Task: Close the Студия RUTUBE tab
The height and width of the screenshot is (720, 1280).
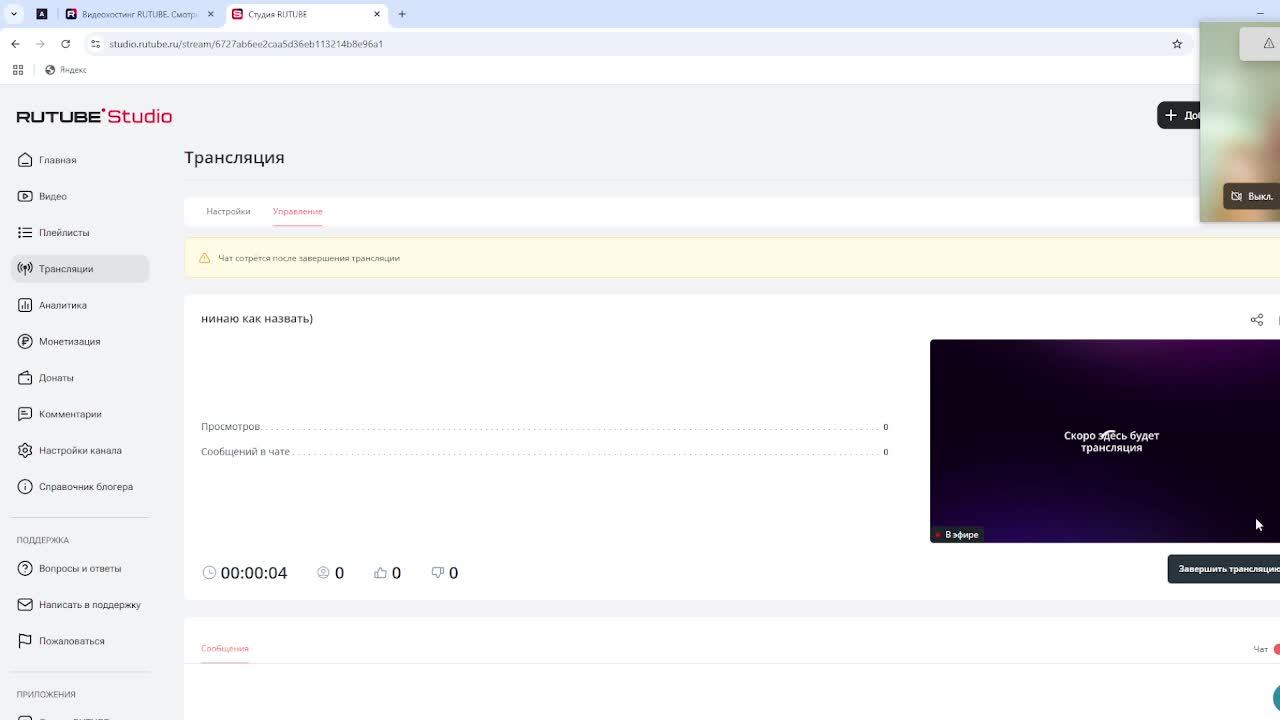Action: pyautogui.click(x=377, y=14)
